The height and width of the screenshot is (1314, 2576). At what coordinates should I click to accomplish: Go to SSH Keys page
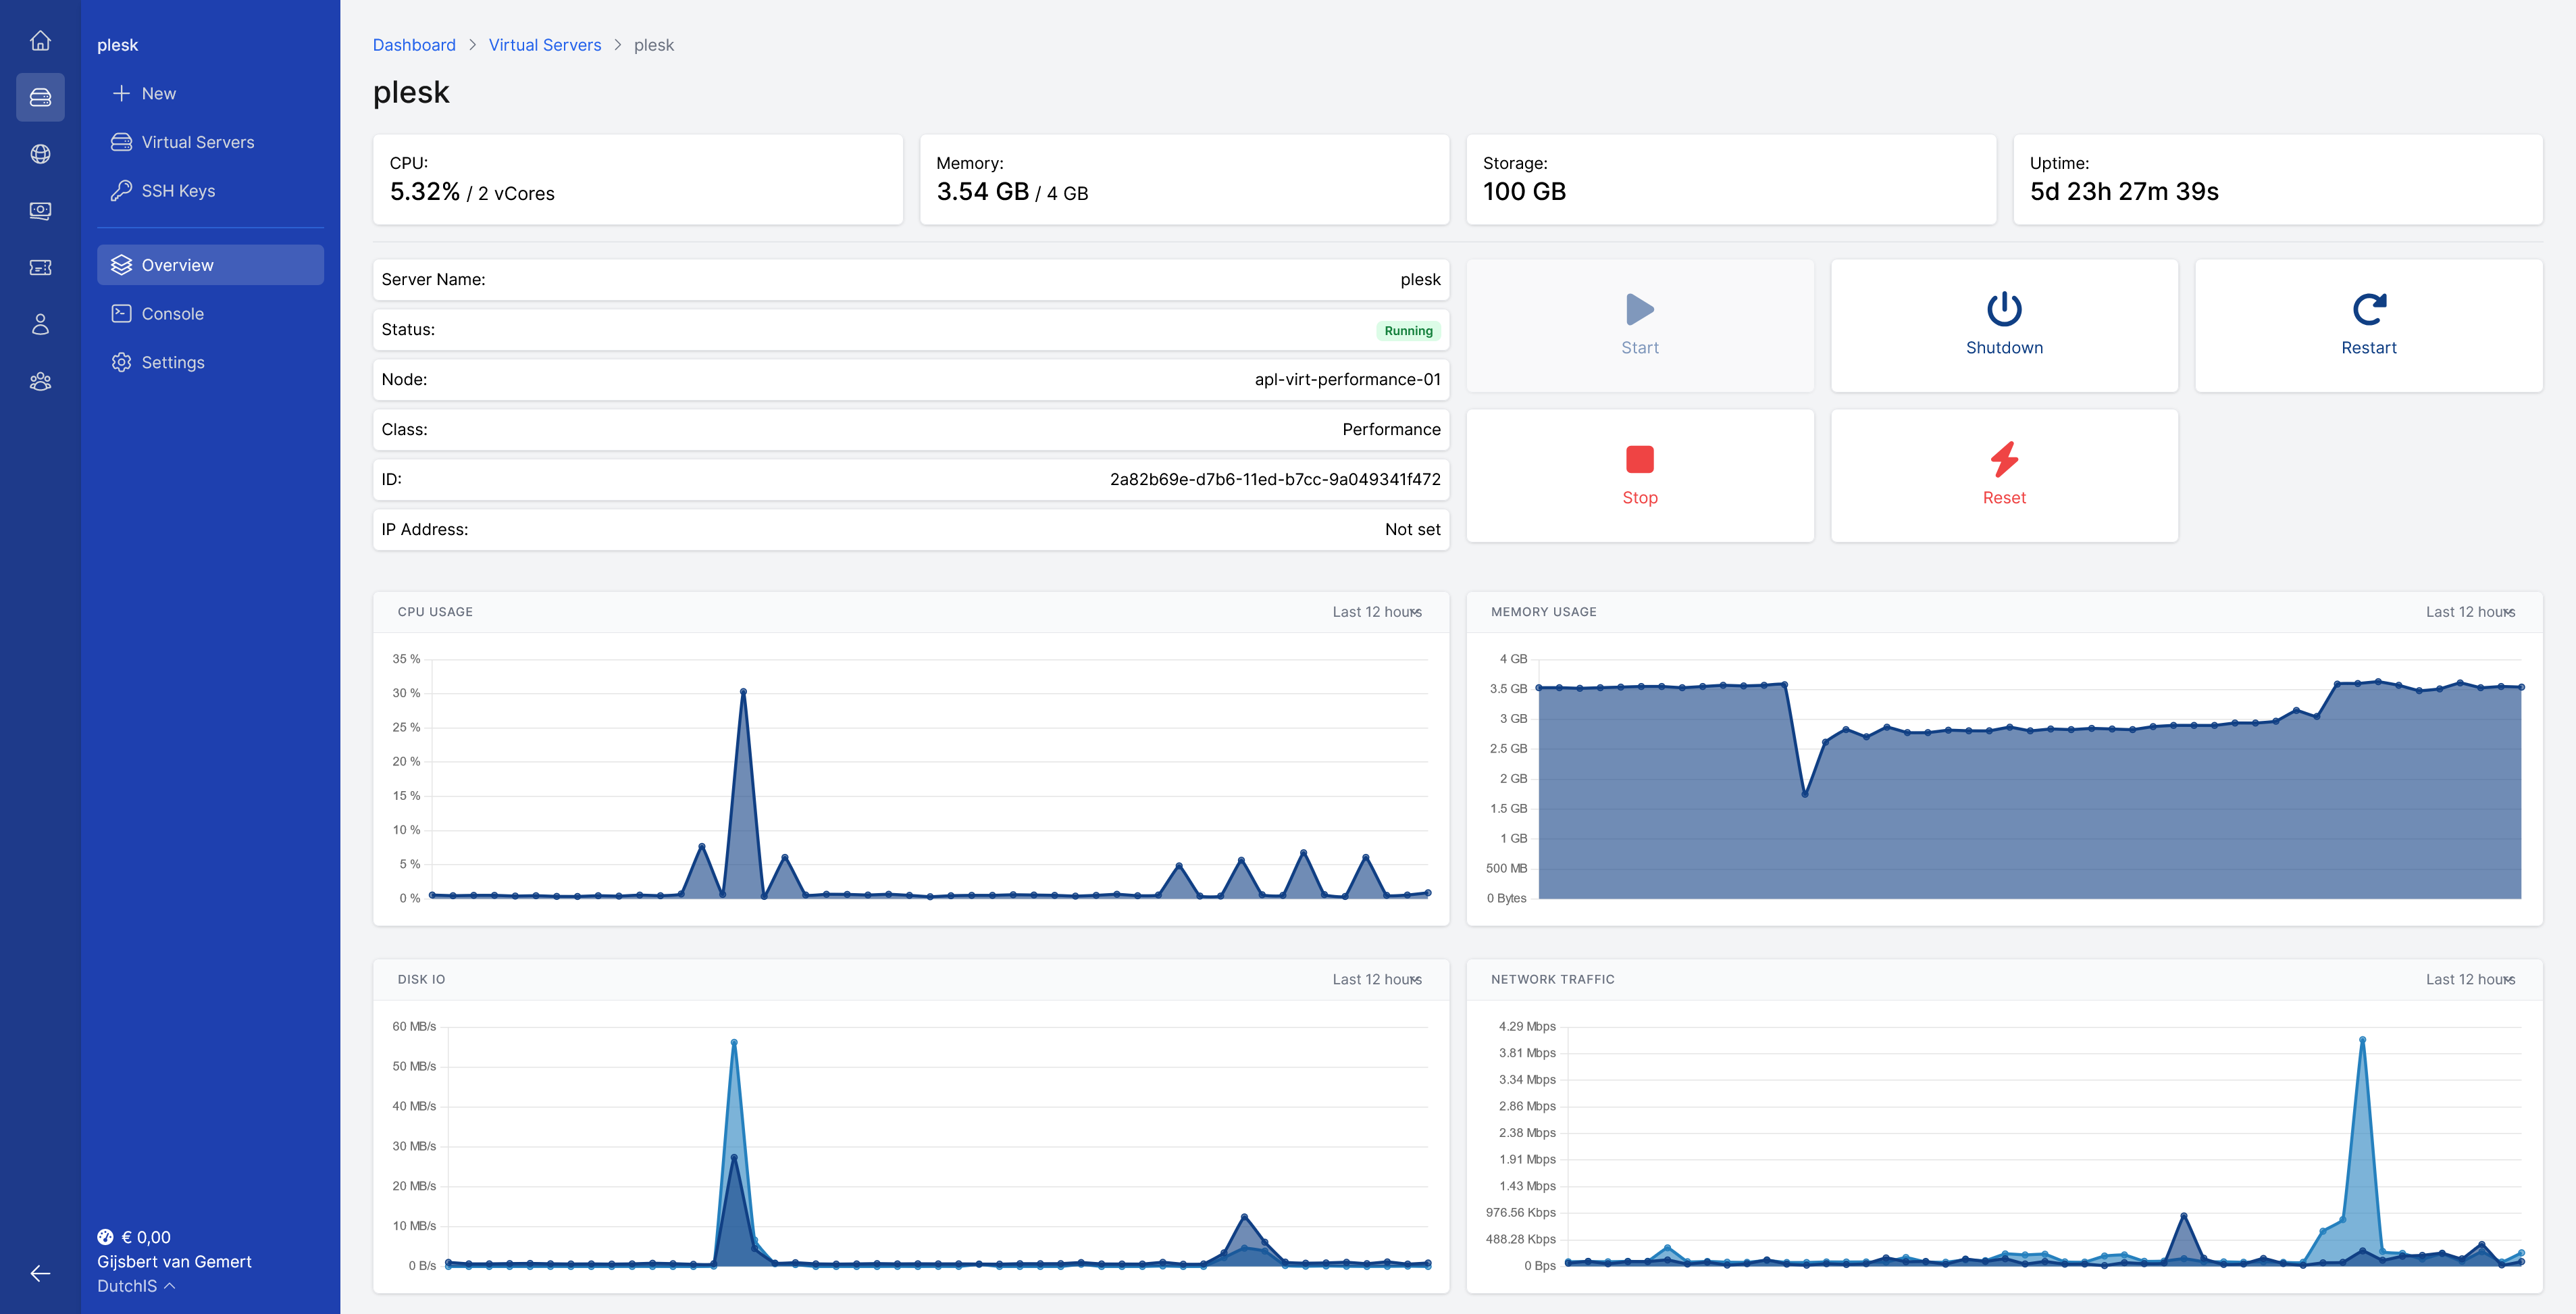(178, 191)
